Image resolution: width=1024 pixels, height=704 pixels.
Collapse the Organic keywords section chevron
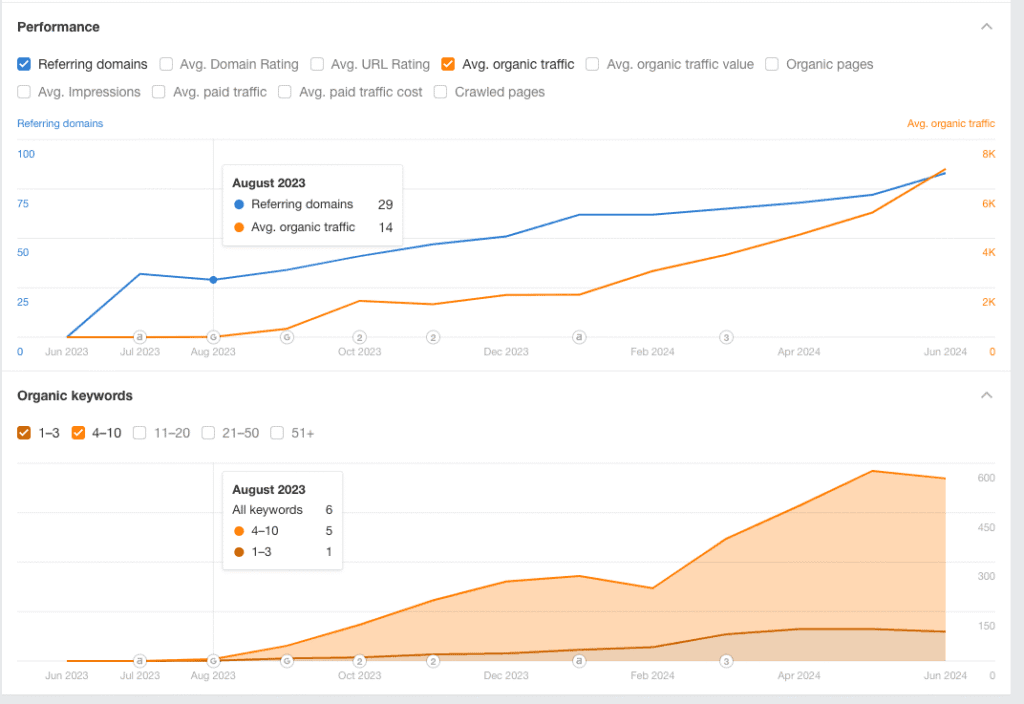(x=987, y=396)
